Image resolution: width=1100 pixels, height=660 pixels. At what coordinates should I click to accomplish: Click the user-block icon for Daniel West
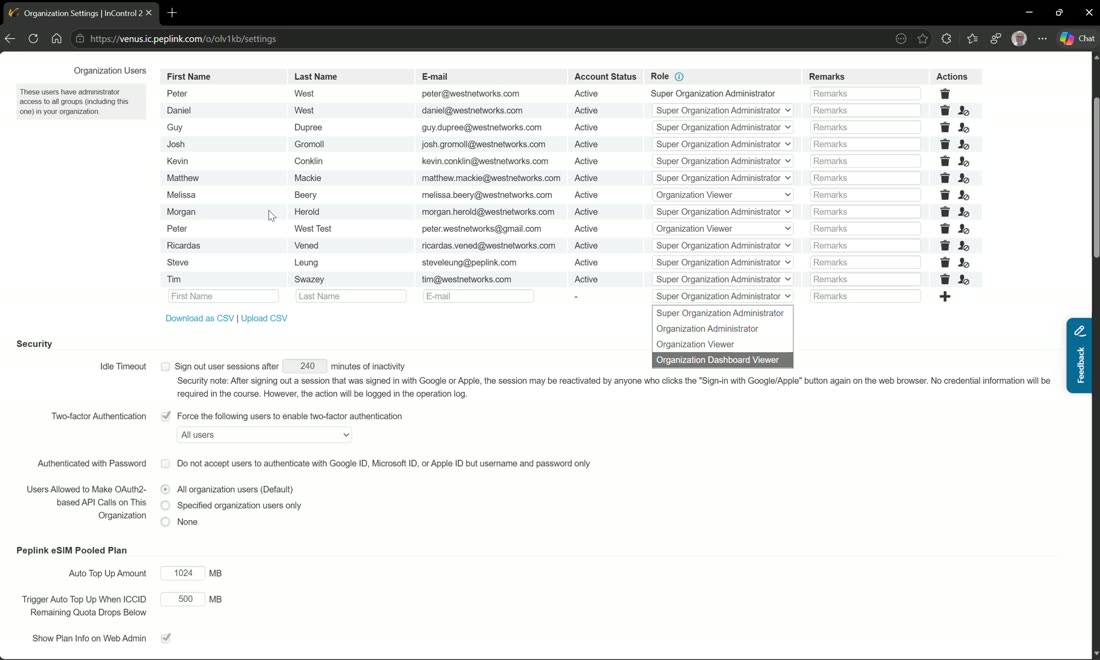[964, 111]
